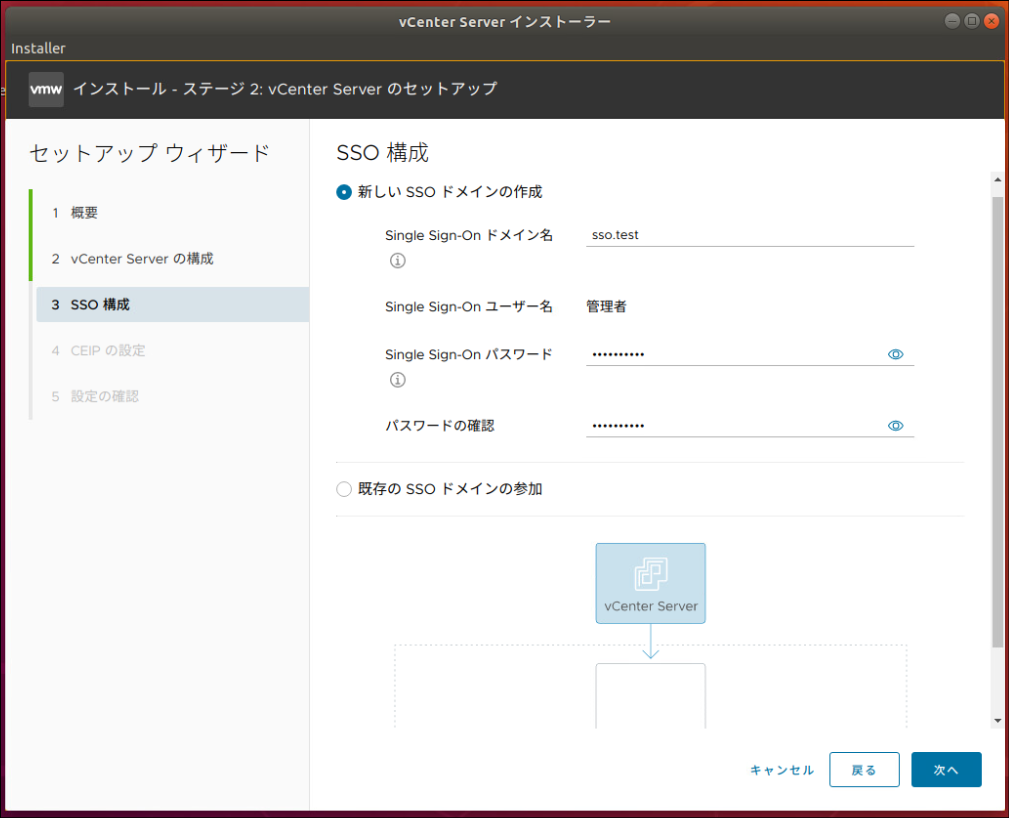1009x818 pixels.
Task: Close the vCenter Server installer window
Action: click(992, 21)
